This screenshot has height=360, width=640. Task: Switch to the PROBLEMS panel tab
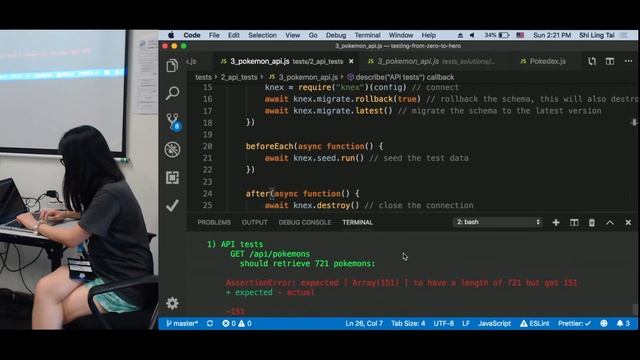click(214, 222)
